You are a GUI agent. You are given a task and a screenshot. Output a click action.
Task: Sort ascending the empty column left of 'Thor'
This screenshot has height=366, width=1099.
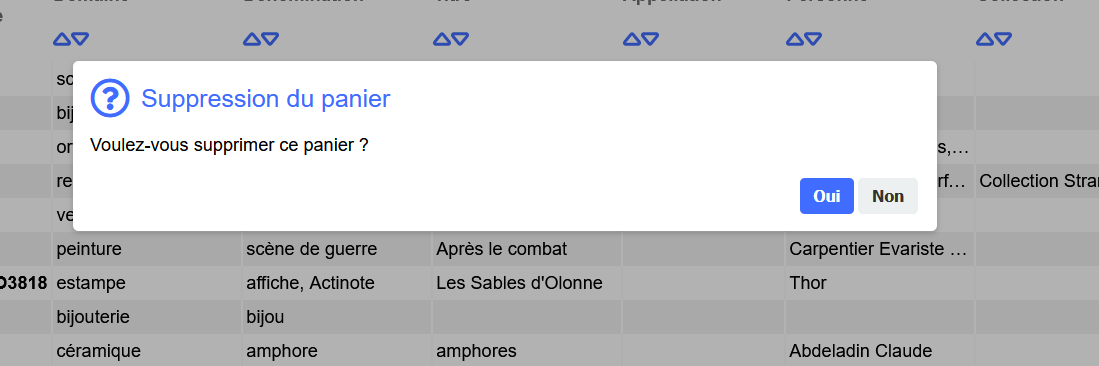pos(632,39)
